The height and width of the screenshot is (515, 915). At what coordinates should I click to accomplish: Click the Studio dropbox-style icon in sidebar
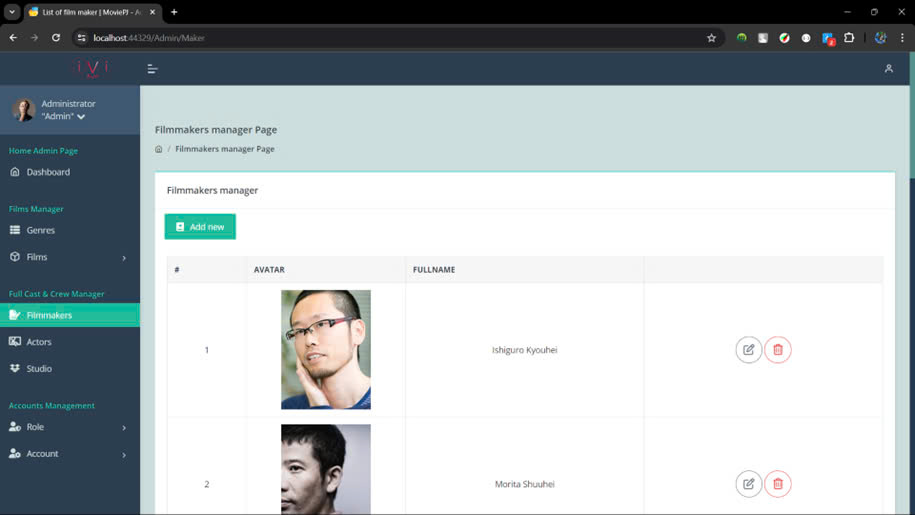(15, 368)
